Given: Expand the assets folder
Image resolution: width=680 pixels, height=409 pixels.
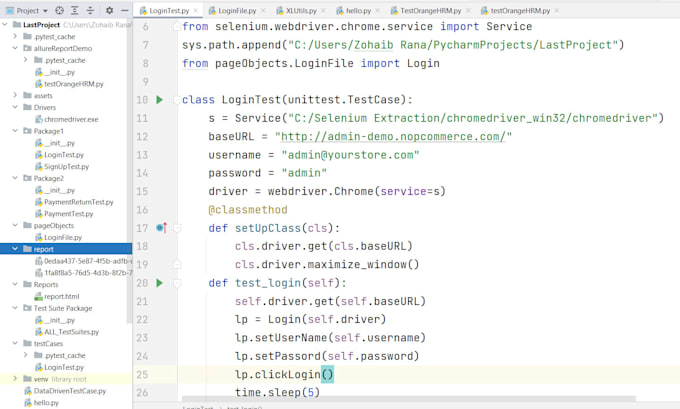Looking at the screenshot, I should [15, 95].
